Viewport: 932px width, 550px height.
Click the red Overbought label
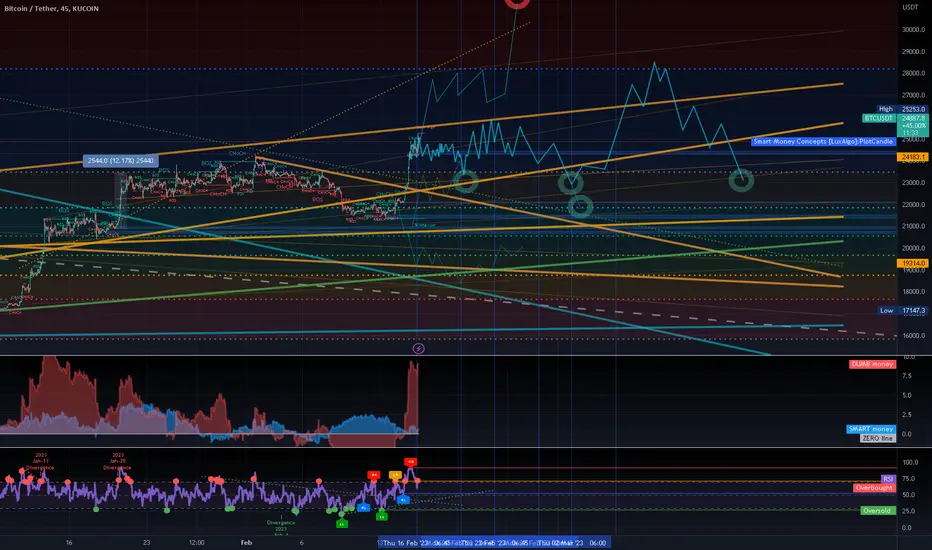[874, 488]
